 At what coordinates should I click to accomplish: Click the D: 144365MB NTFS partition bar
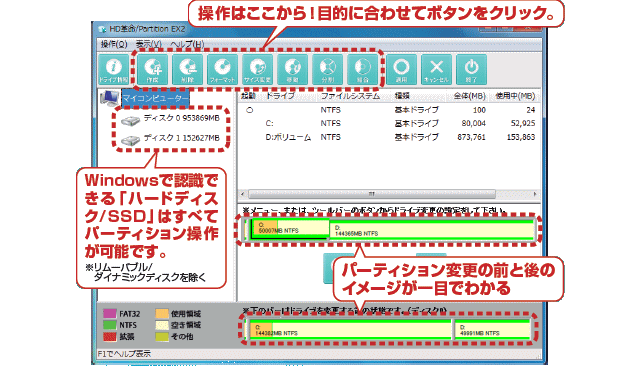431,231
